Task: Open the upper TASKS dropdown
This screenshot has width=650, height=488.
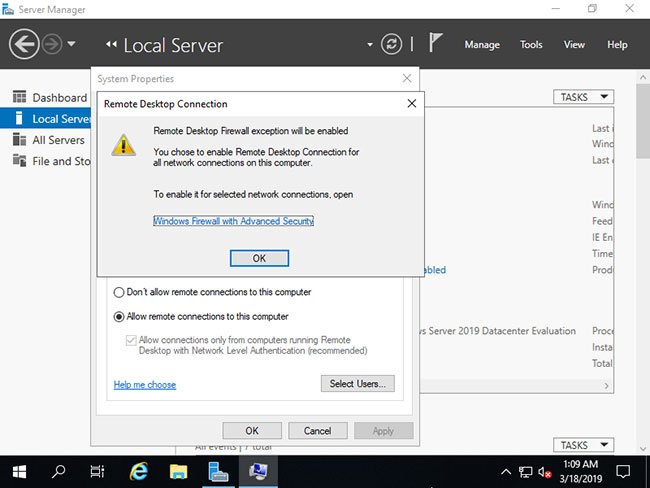Action: pos(583,97)
